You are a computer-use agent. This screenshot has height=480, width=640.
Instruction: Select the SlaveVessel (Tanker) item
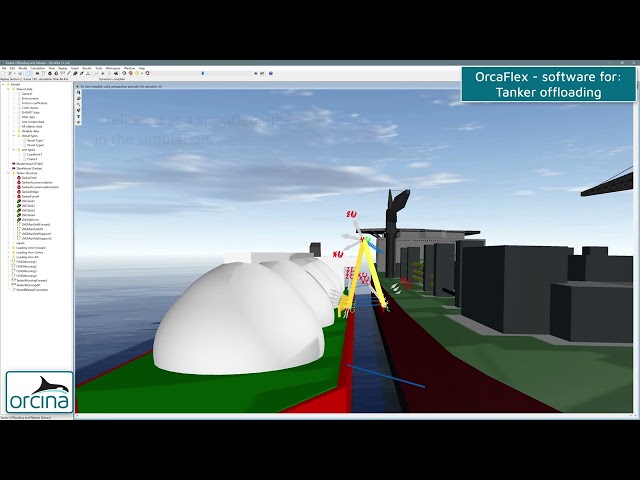[x=29, y=168]
